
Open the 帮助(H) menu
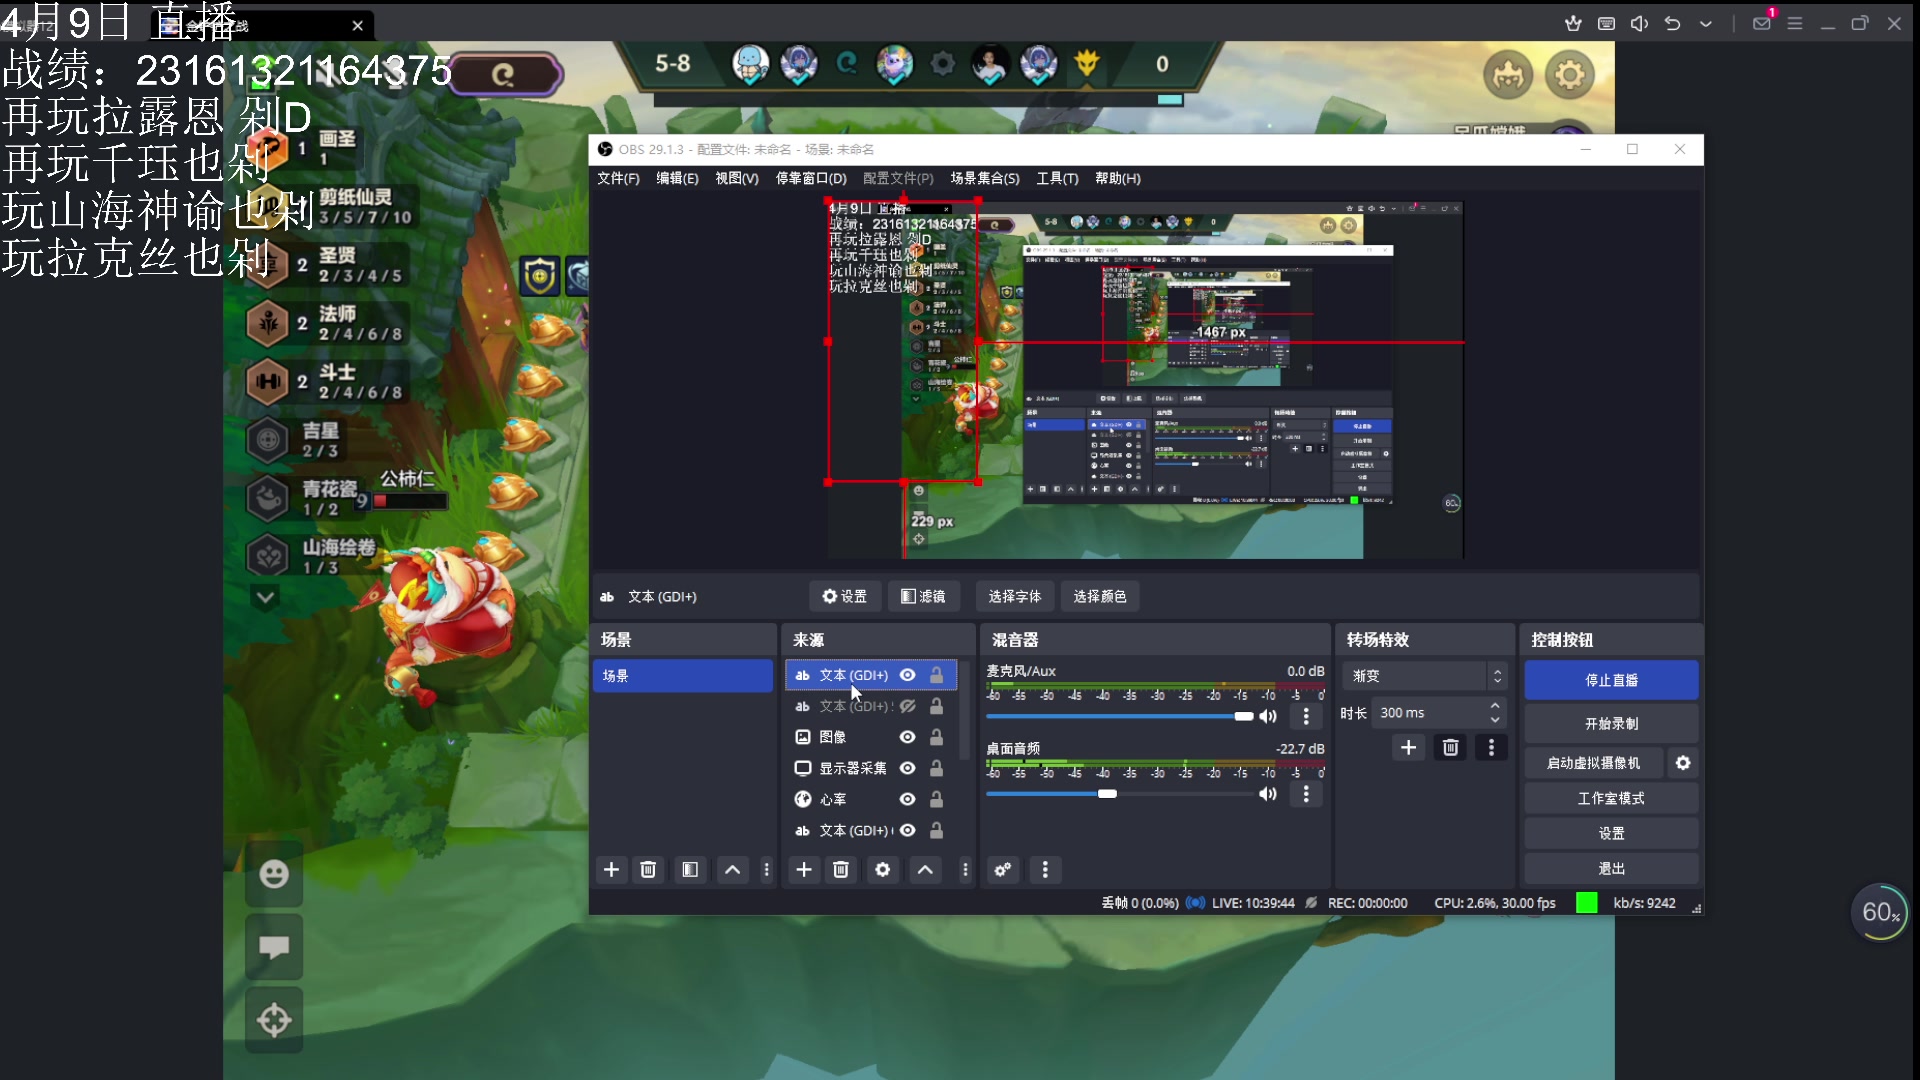1117,178
